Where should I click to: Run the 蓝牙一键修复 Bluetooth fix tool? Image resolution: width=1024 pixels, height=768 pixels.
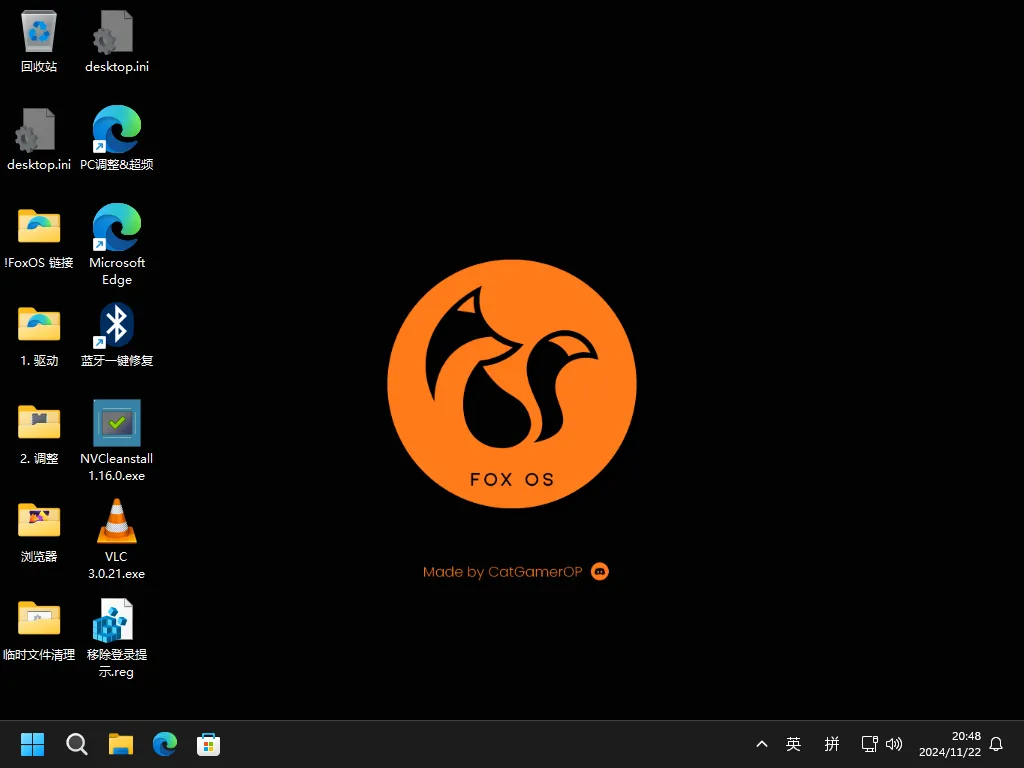tap(116, 324)
